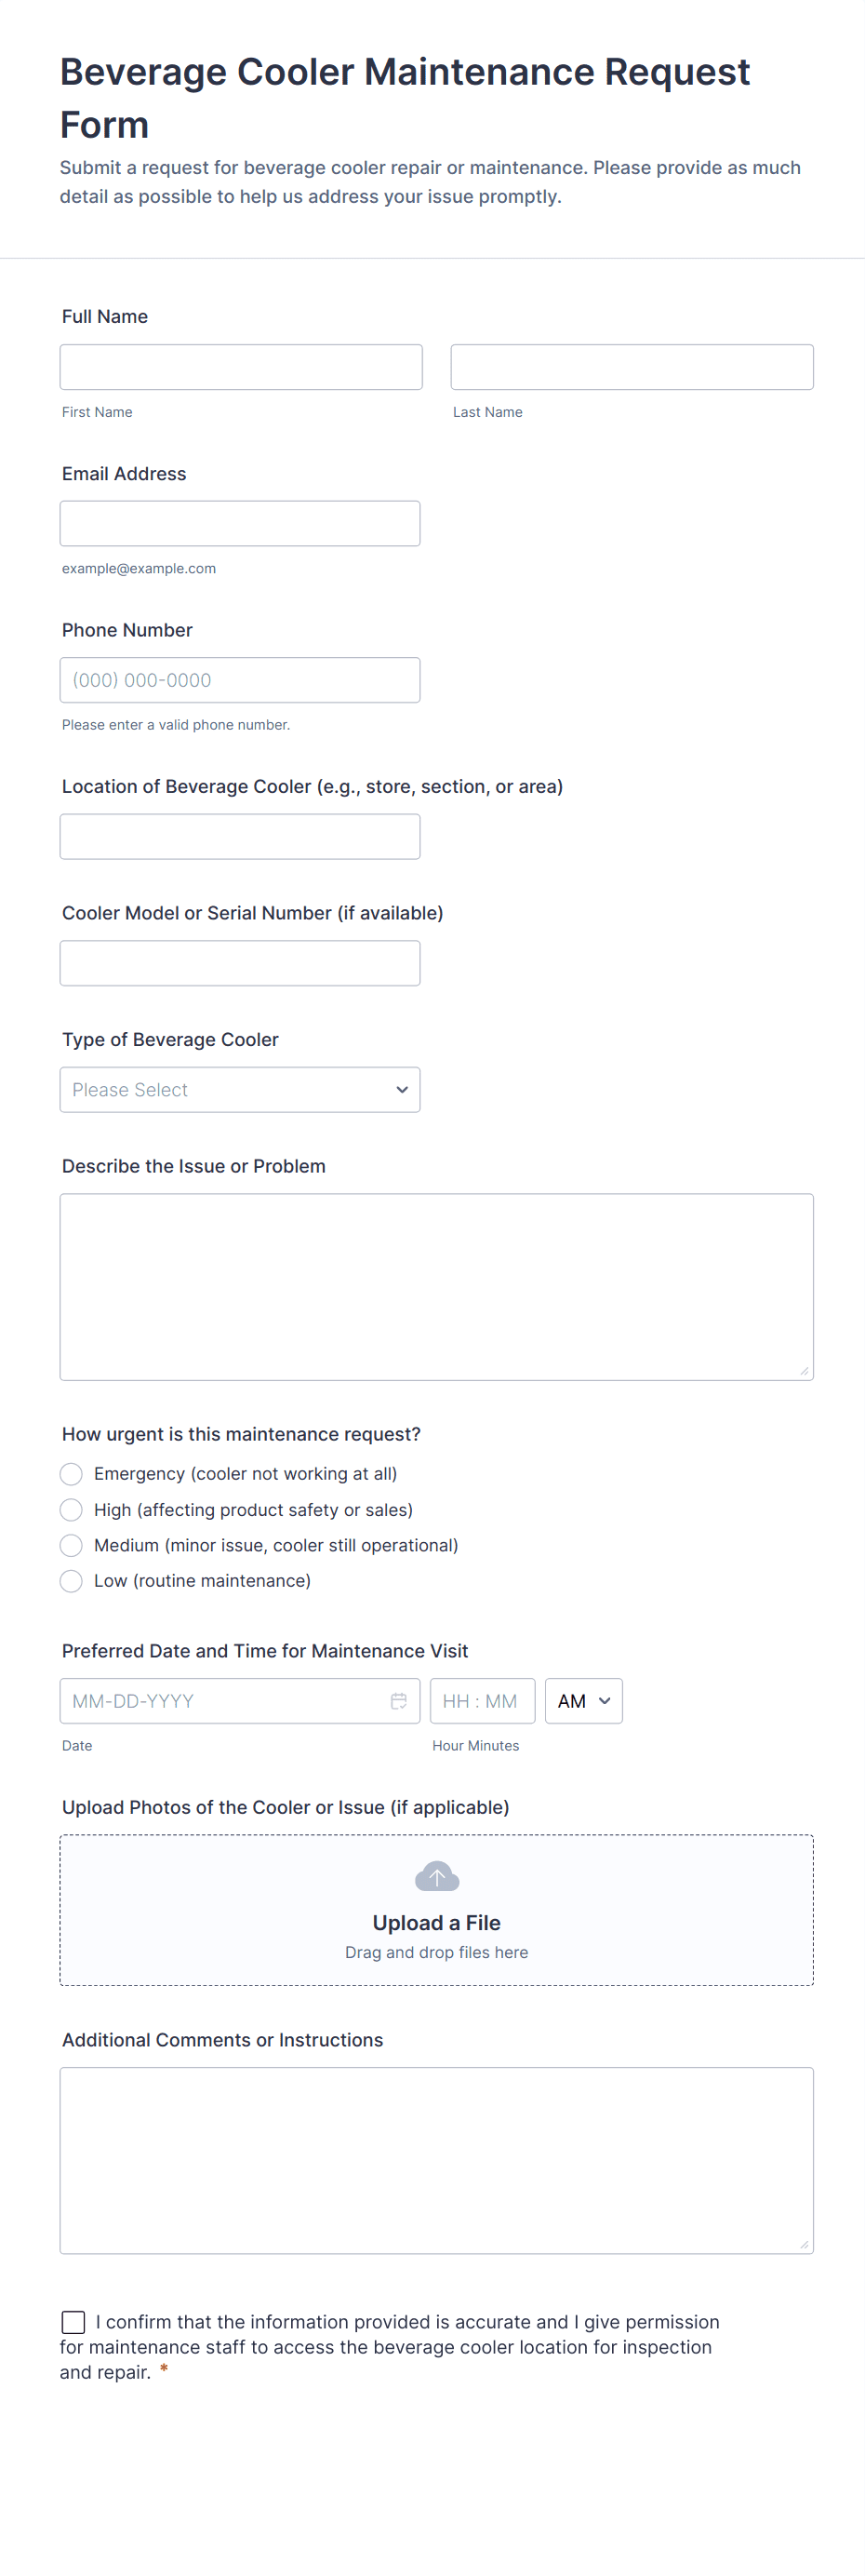Viewport: 865px width, 2576px height.
Task: Open Type of Beverage Cooler dropdown
Action: (x=240, y=1090)
